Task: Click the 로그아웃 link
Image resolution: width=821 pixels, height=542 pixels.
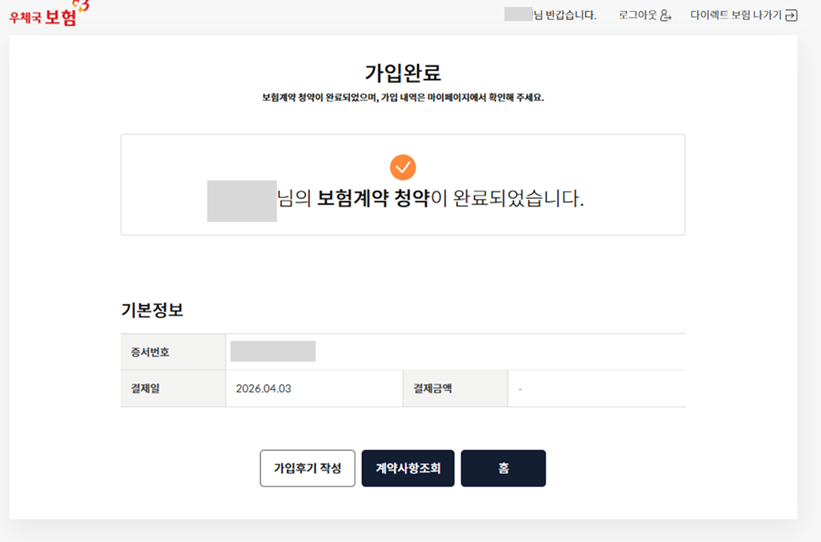Action: point(645,15)
